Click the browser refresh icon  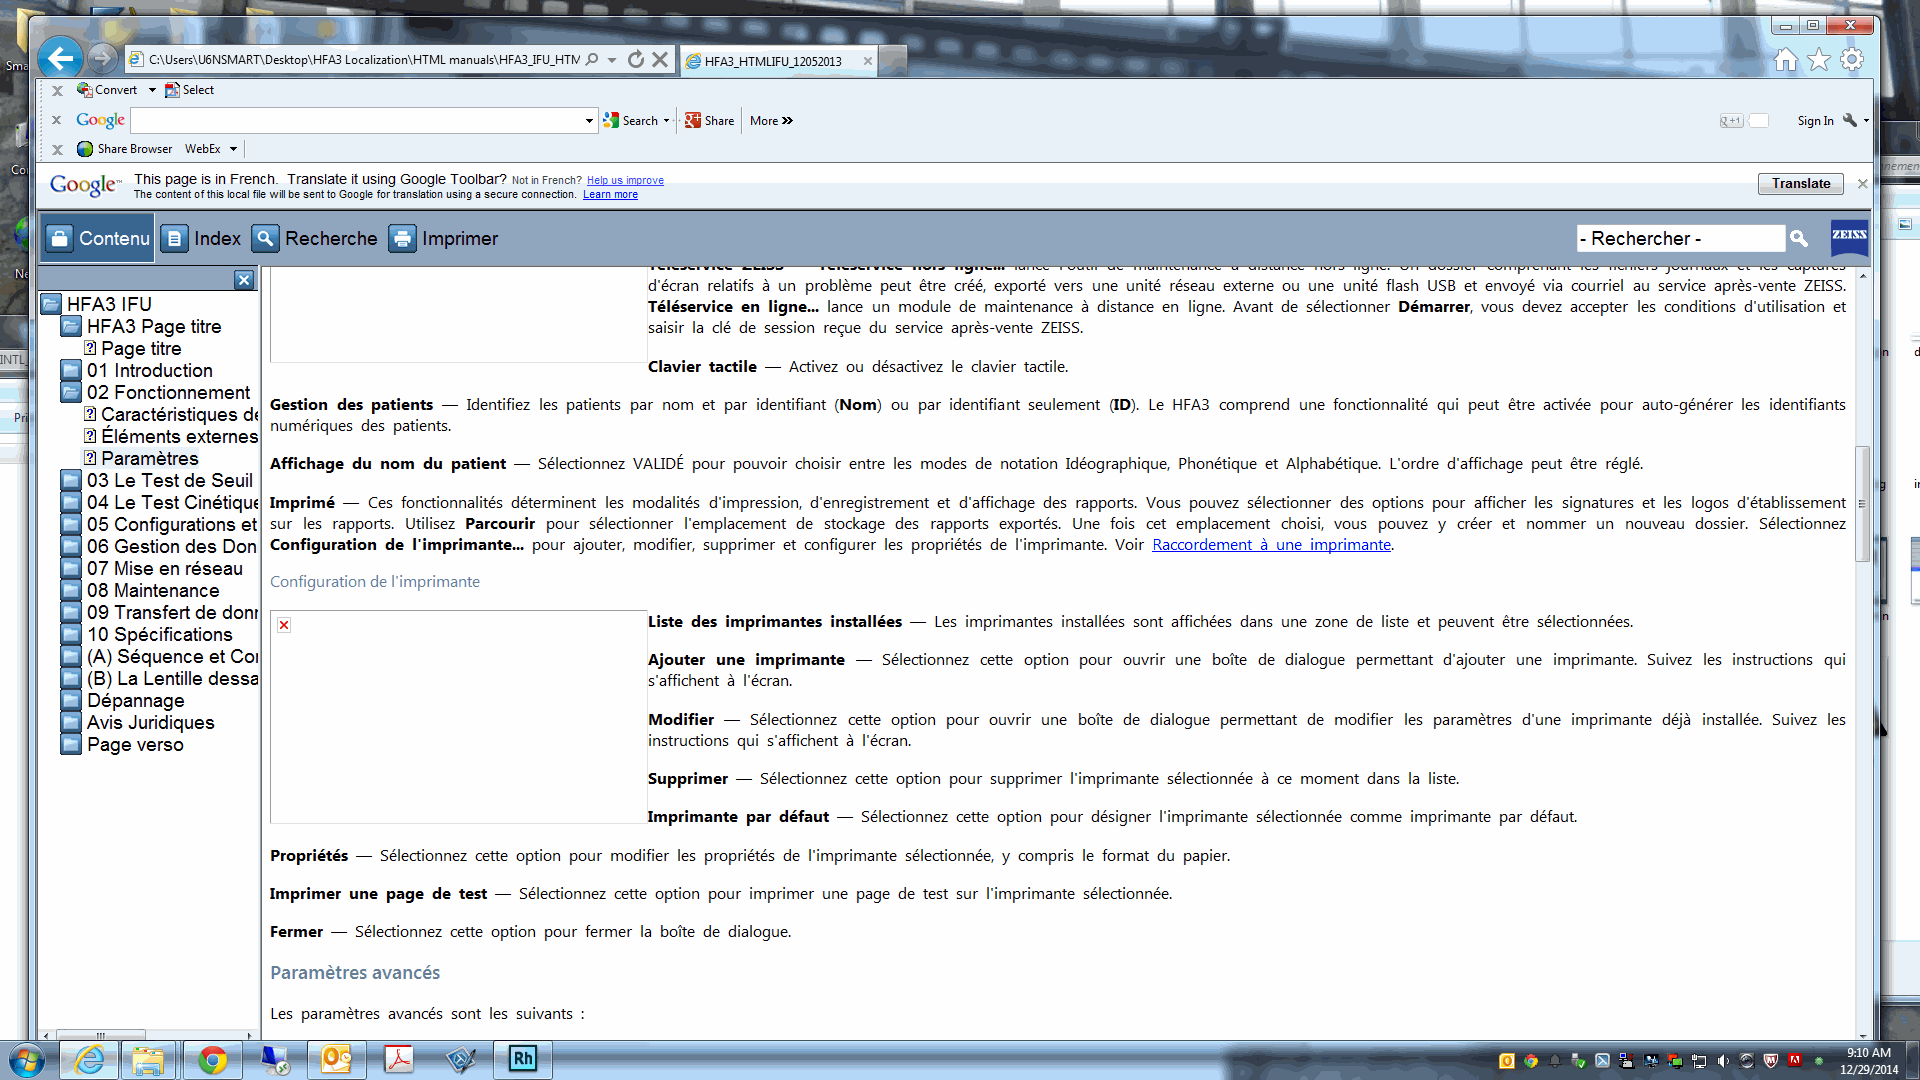click(636, 60)
